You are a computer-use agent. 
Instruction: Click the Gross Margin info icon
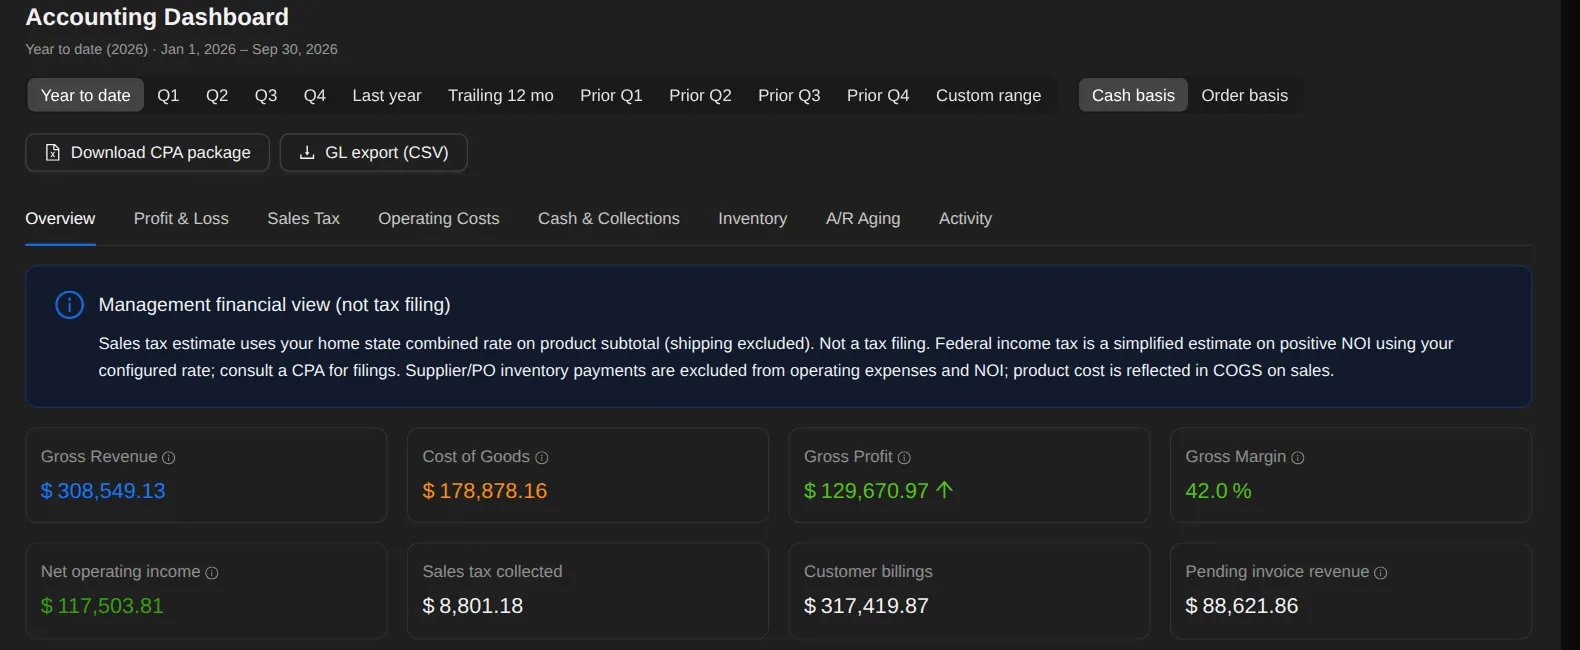pos(1298,458)
